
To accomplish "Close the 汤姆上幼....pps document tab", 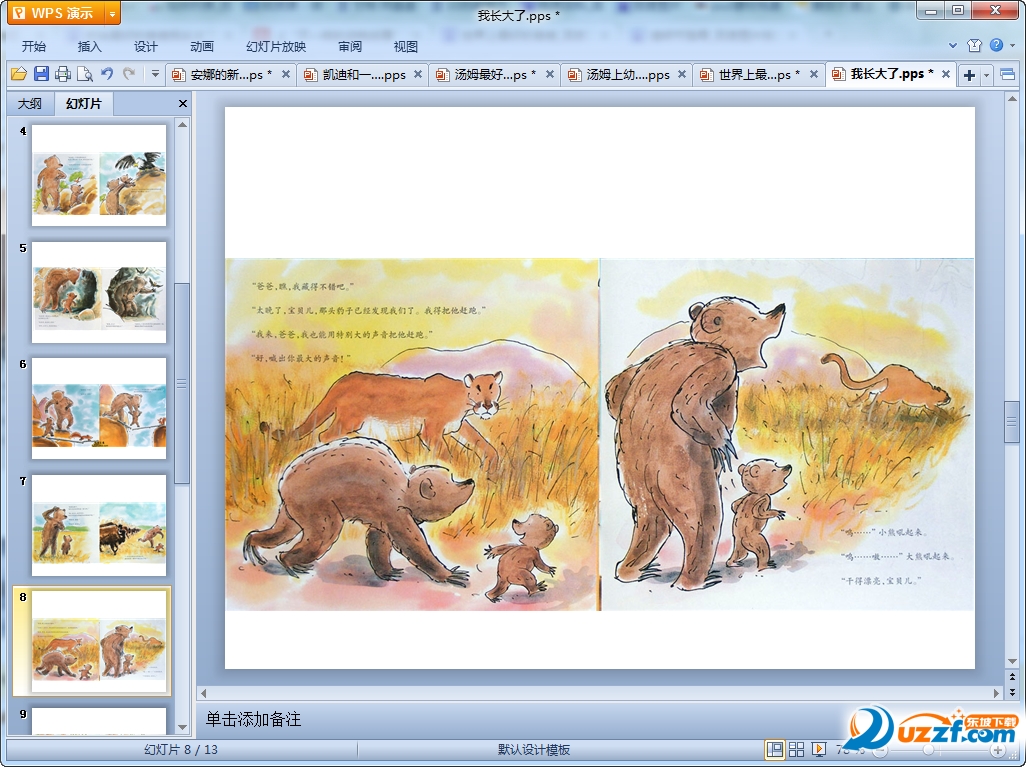I will [x=682, y=75].
